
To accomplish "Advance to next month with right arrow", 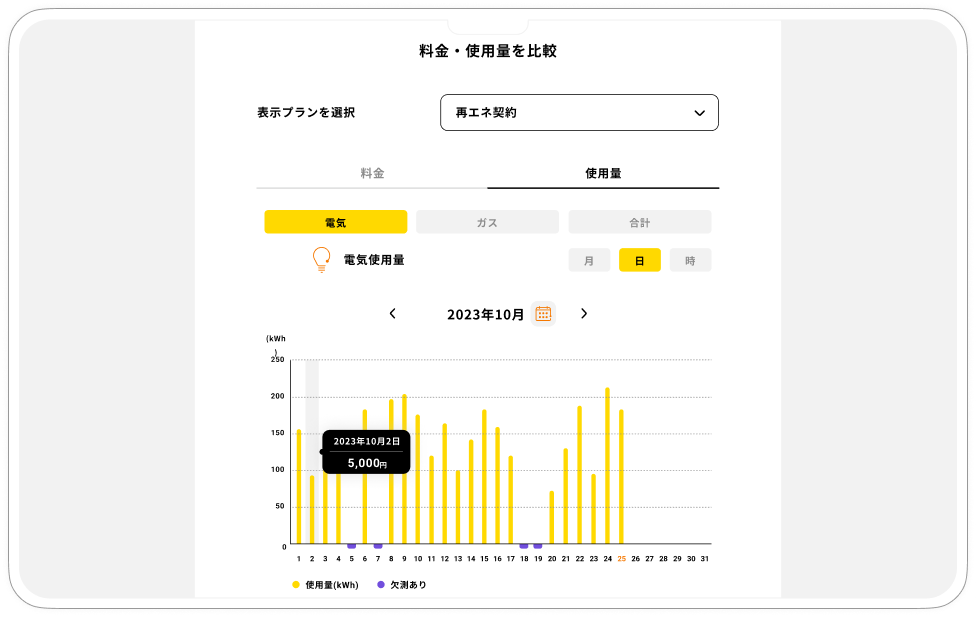I will point(584,314).
